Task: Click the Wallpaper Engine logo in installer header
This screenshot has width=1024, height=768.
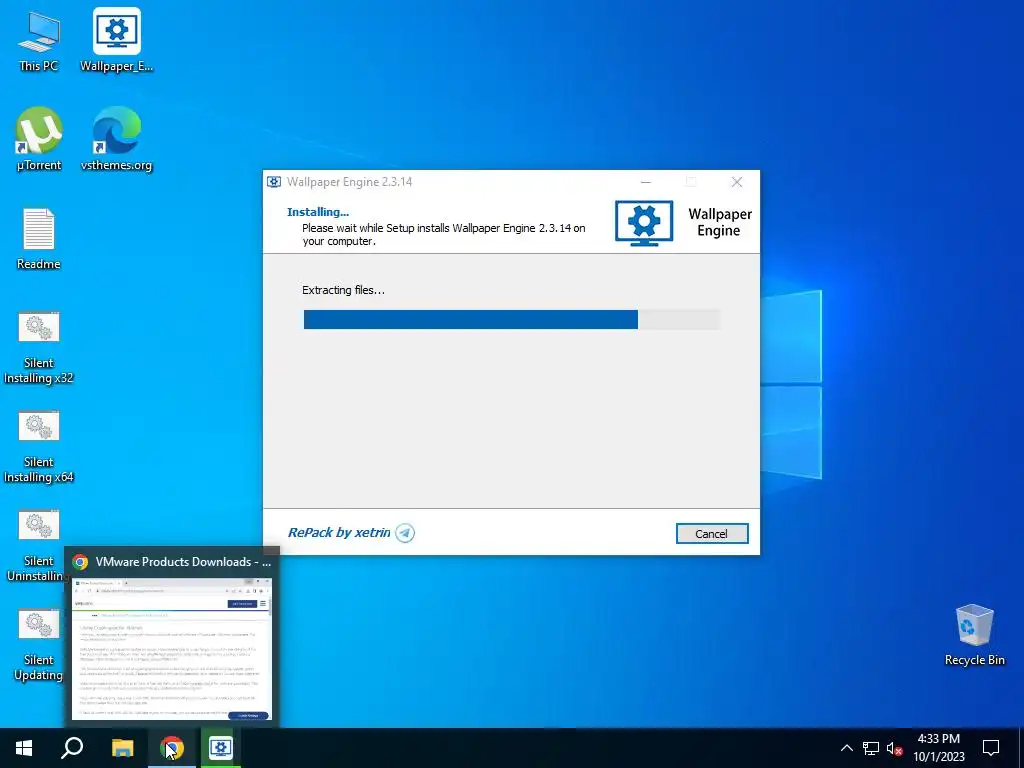Action: [x=644, y=223]
